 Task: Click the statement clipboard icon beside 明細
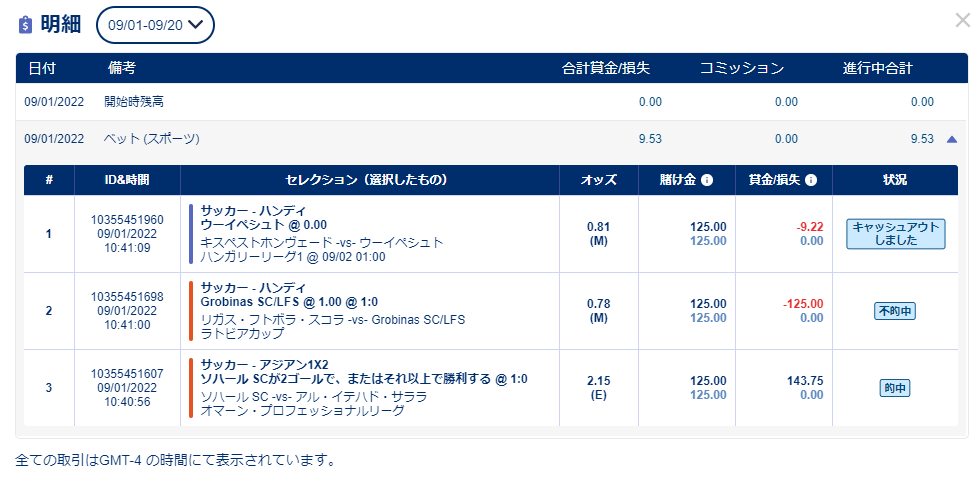point(25,25)
